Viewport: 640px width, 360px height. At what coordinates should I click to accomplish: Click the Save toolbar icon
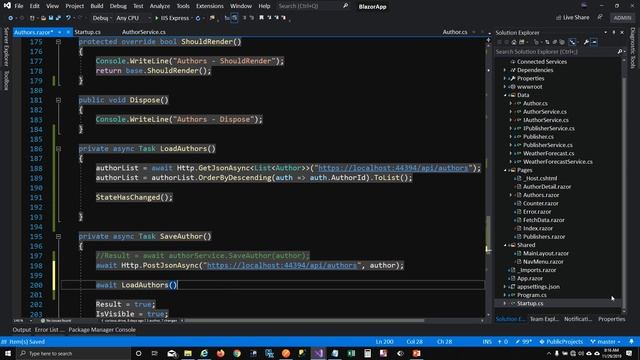coord(51,18)
